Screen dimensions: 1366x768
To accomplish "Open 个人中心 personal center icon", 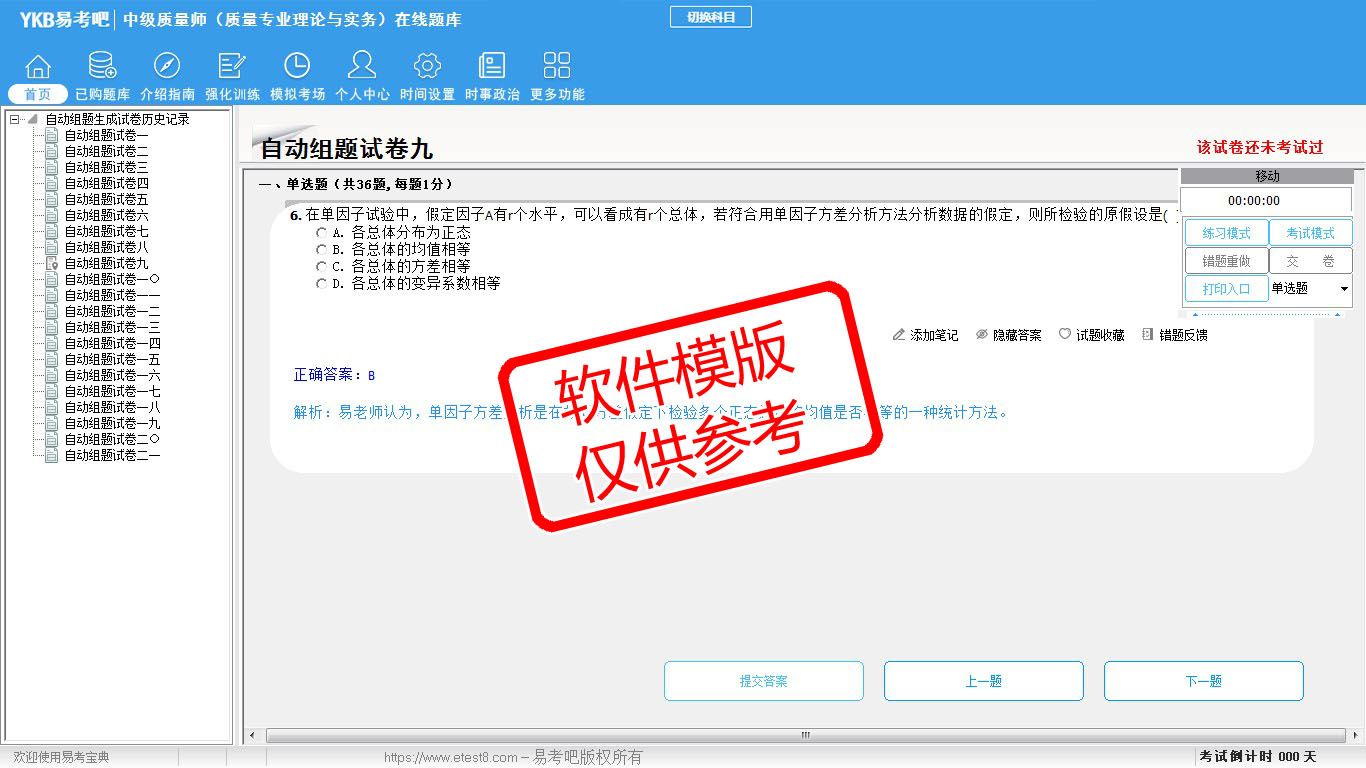I will (362, 67).
